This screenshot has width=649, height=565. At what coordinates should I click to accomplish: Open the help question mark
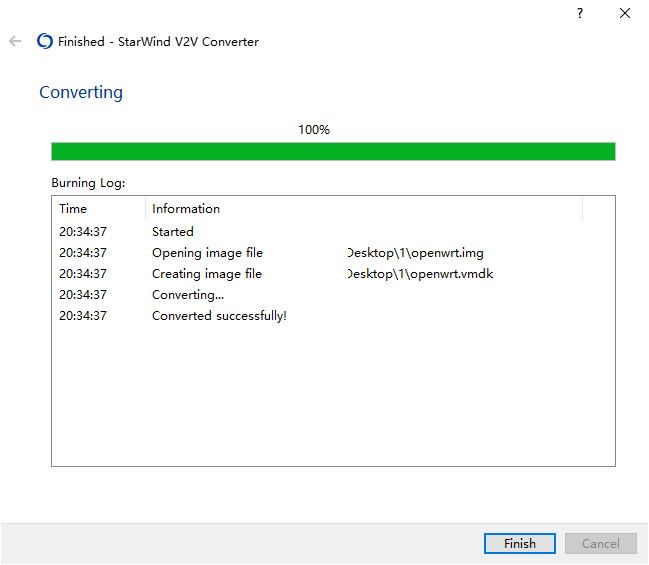click(580, 13)
